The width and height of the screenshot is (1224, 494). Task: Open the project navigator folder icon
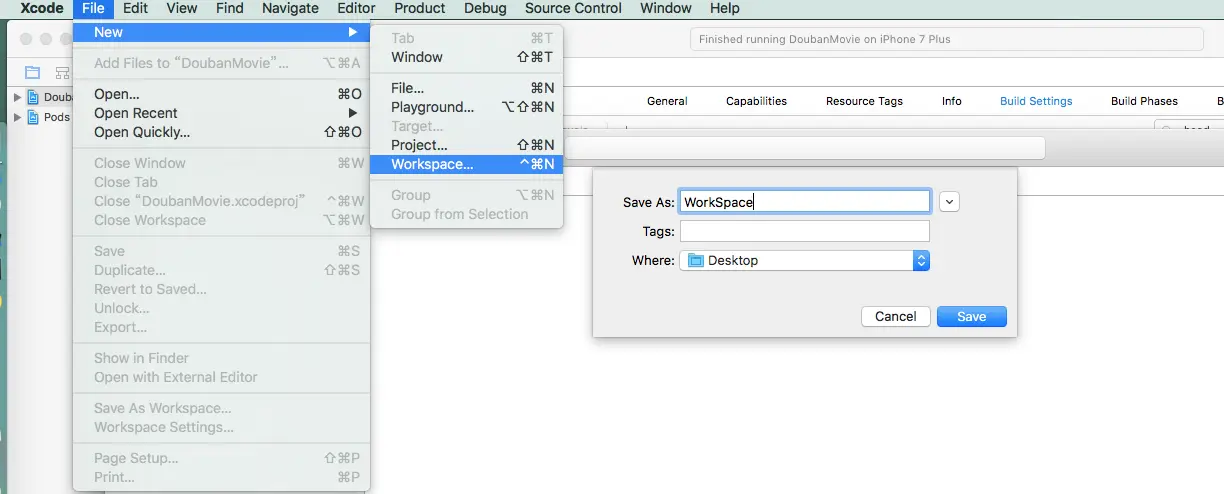pyautogui.click(x=33, y=72)
